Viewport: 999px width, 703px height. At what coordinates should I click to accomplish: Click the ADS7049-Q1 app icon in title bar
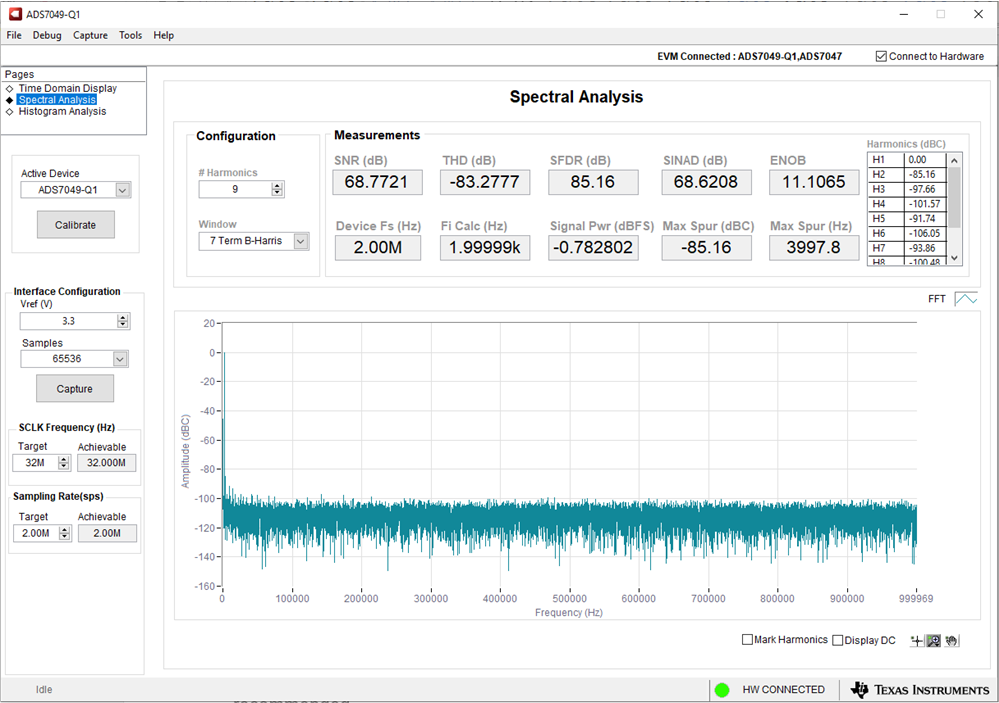pos(14,14)
